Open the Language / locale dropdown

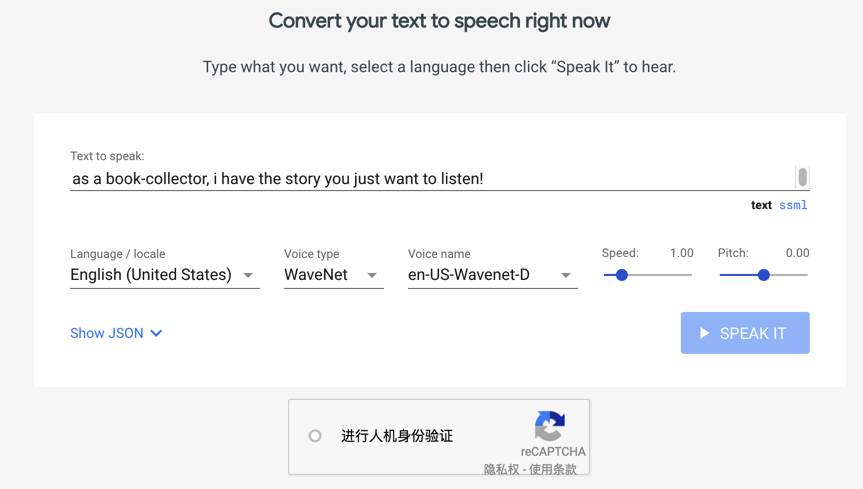pos(164,275)
